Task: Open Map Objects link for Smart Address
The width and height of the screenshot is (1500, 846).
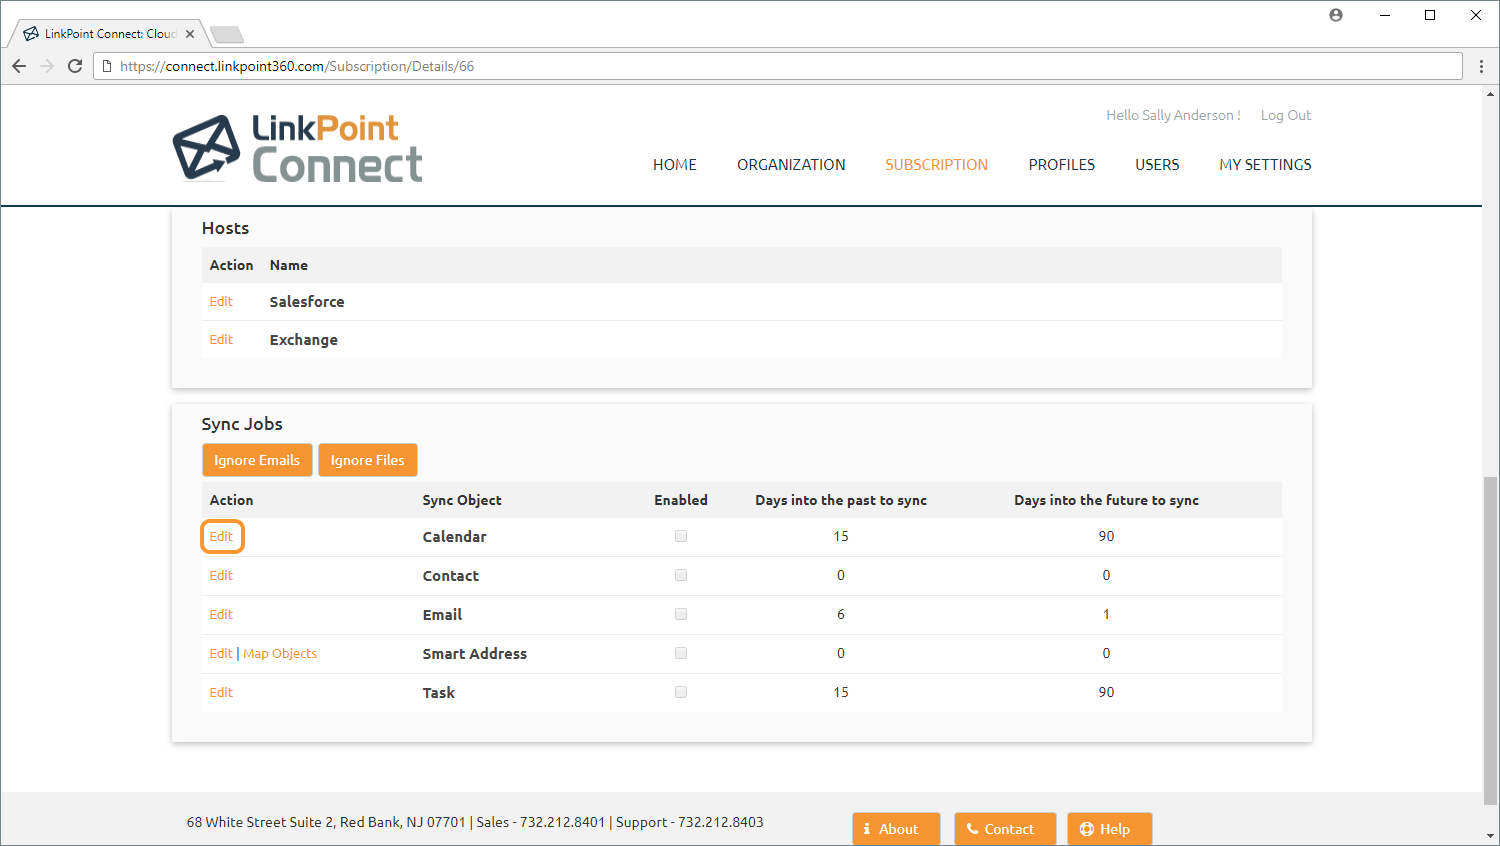Action: tap(280, 654)
